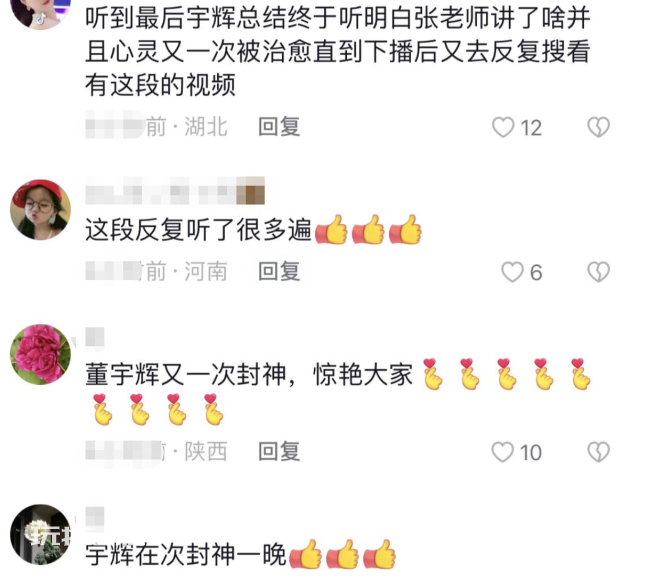Dislike the Henan comment via broken heart
This screenshot has height=577, width=650.
pyautogui.click(x=598, y=272)
